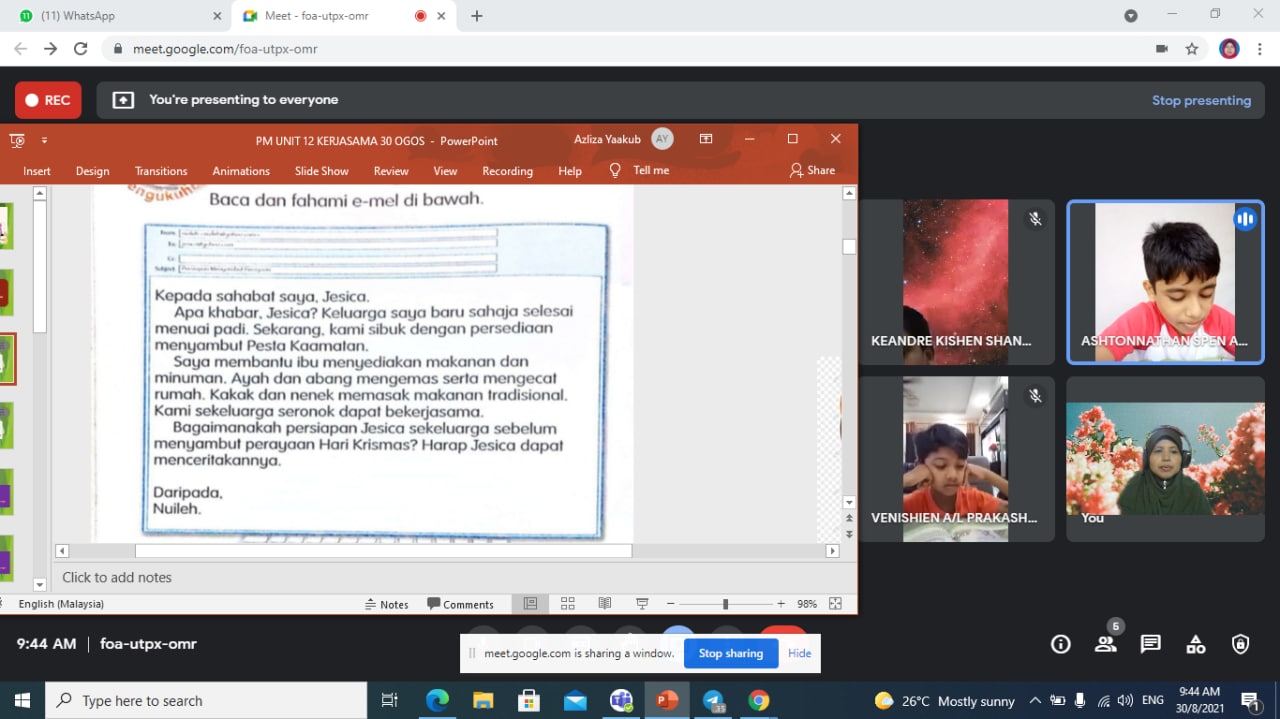This screenshot has width=1280, height=719.
Task: Open Ribbon Display Options menu
Action: click(706, 139)
